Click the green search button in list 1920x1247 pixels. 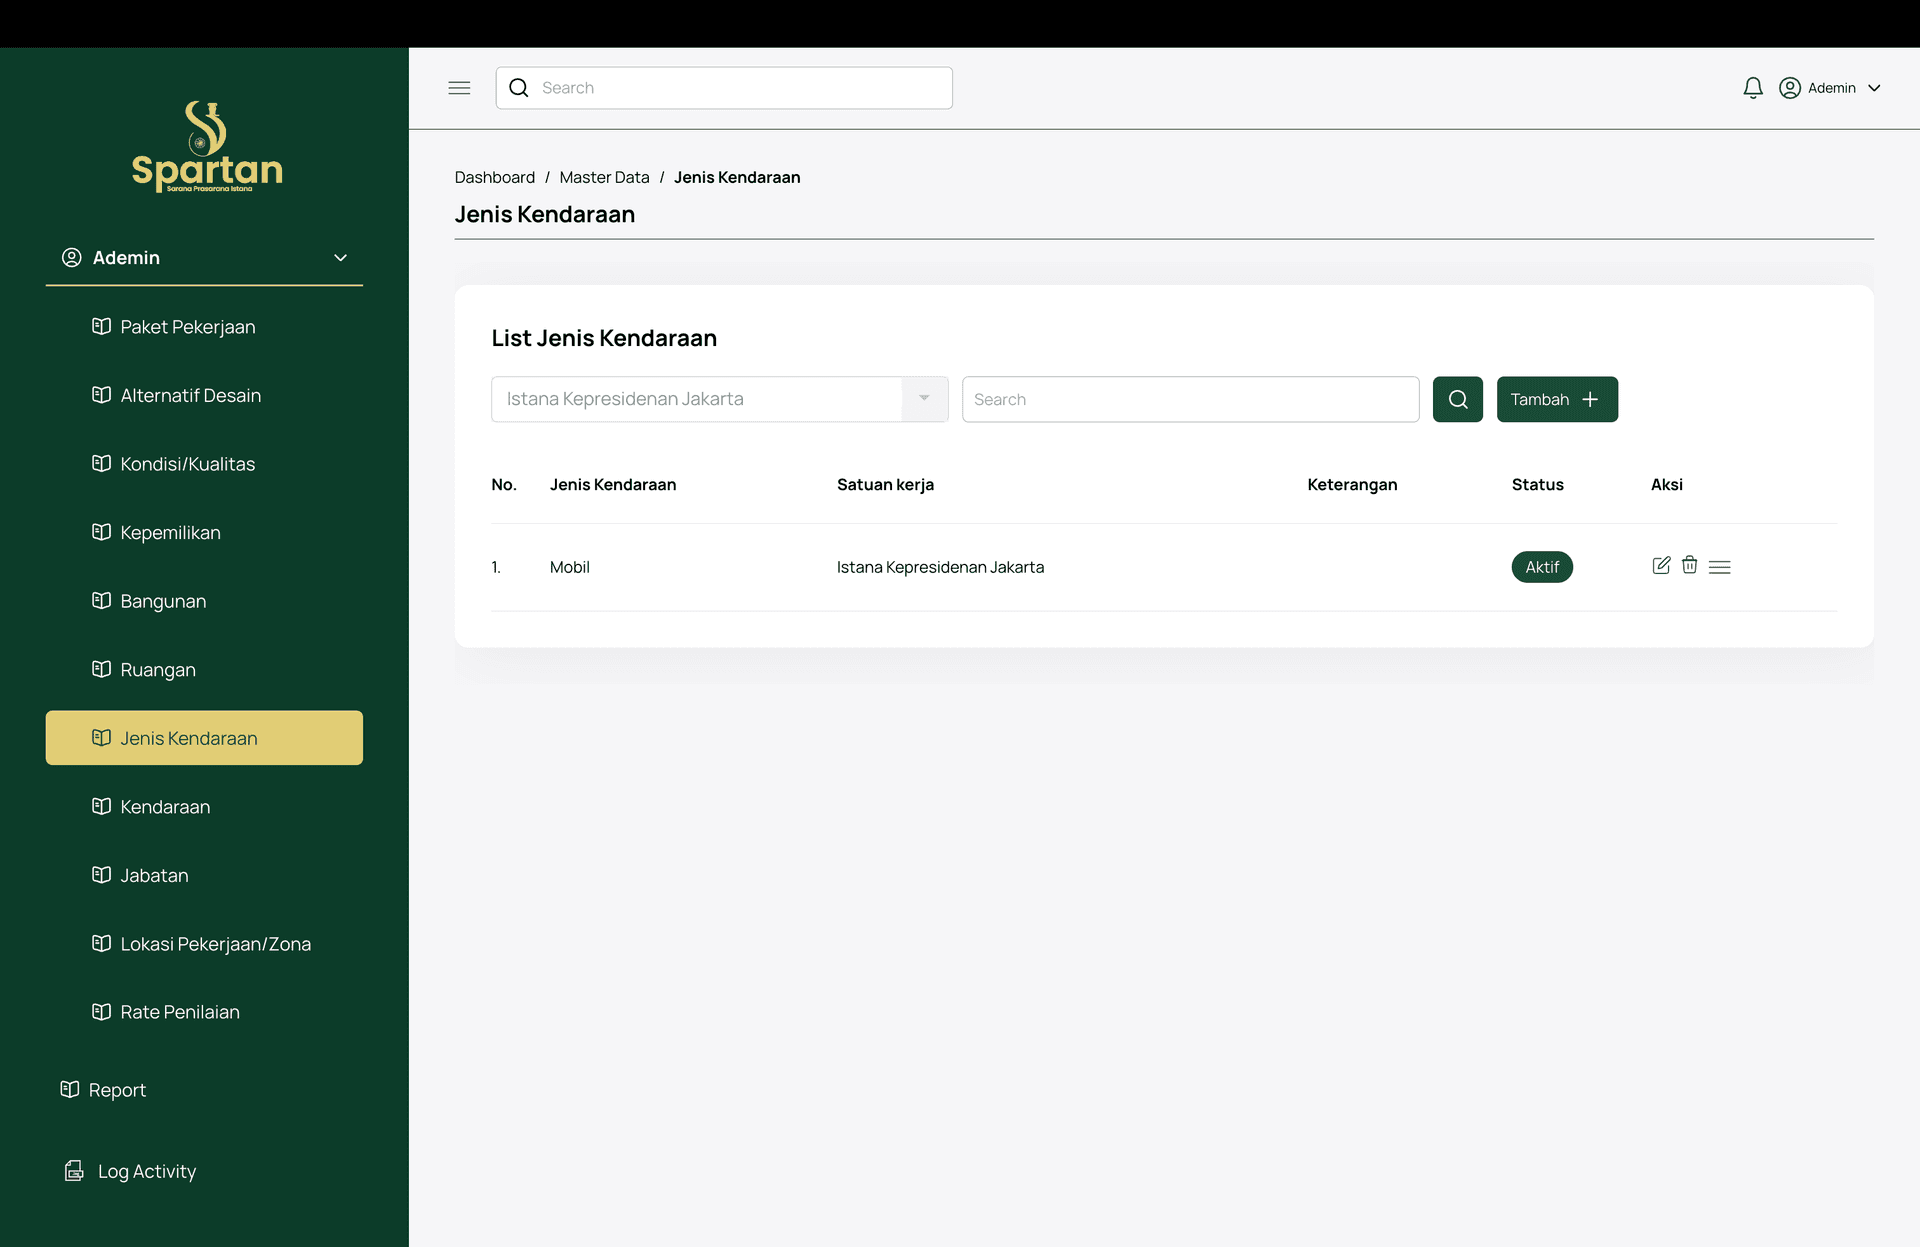pos(1458,399)
